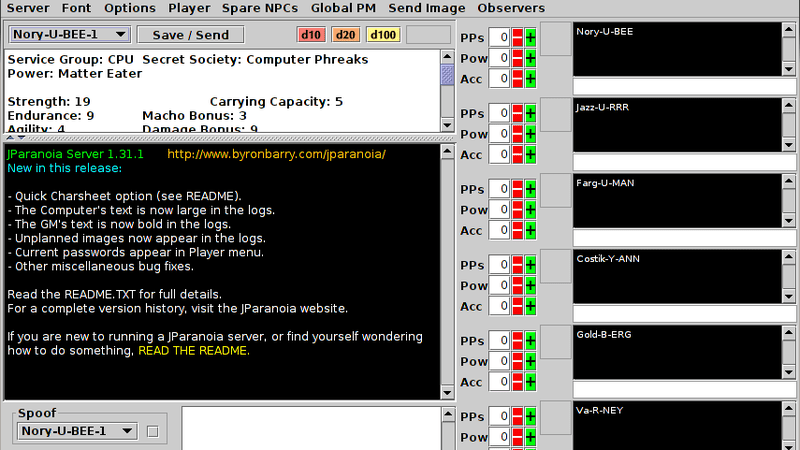The image size is (800, 450).
Task: Open the Spoof character dropdown
Action: click(x=78, y=431)
